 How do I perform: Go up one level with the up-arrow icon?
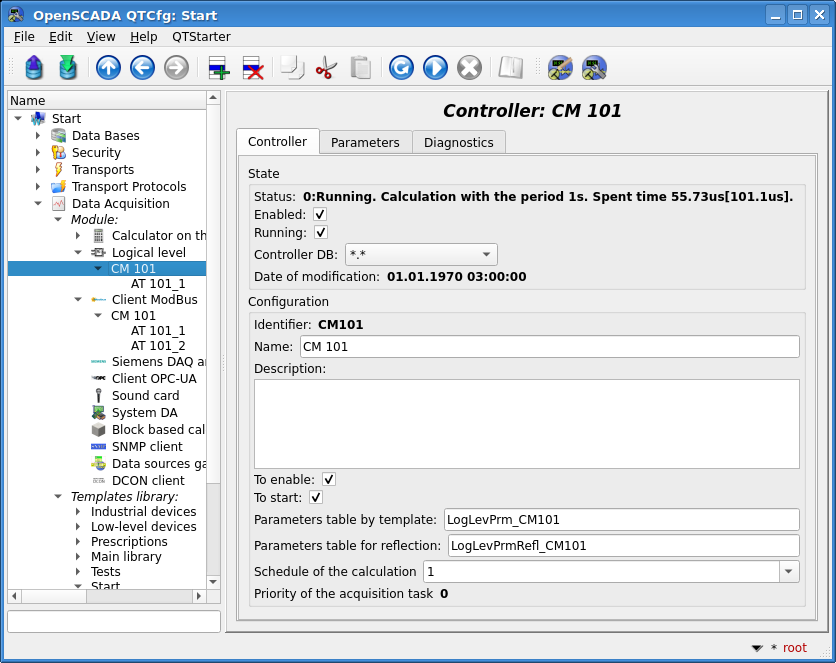coord(108,68)
